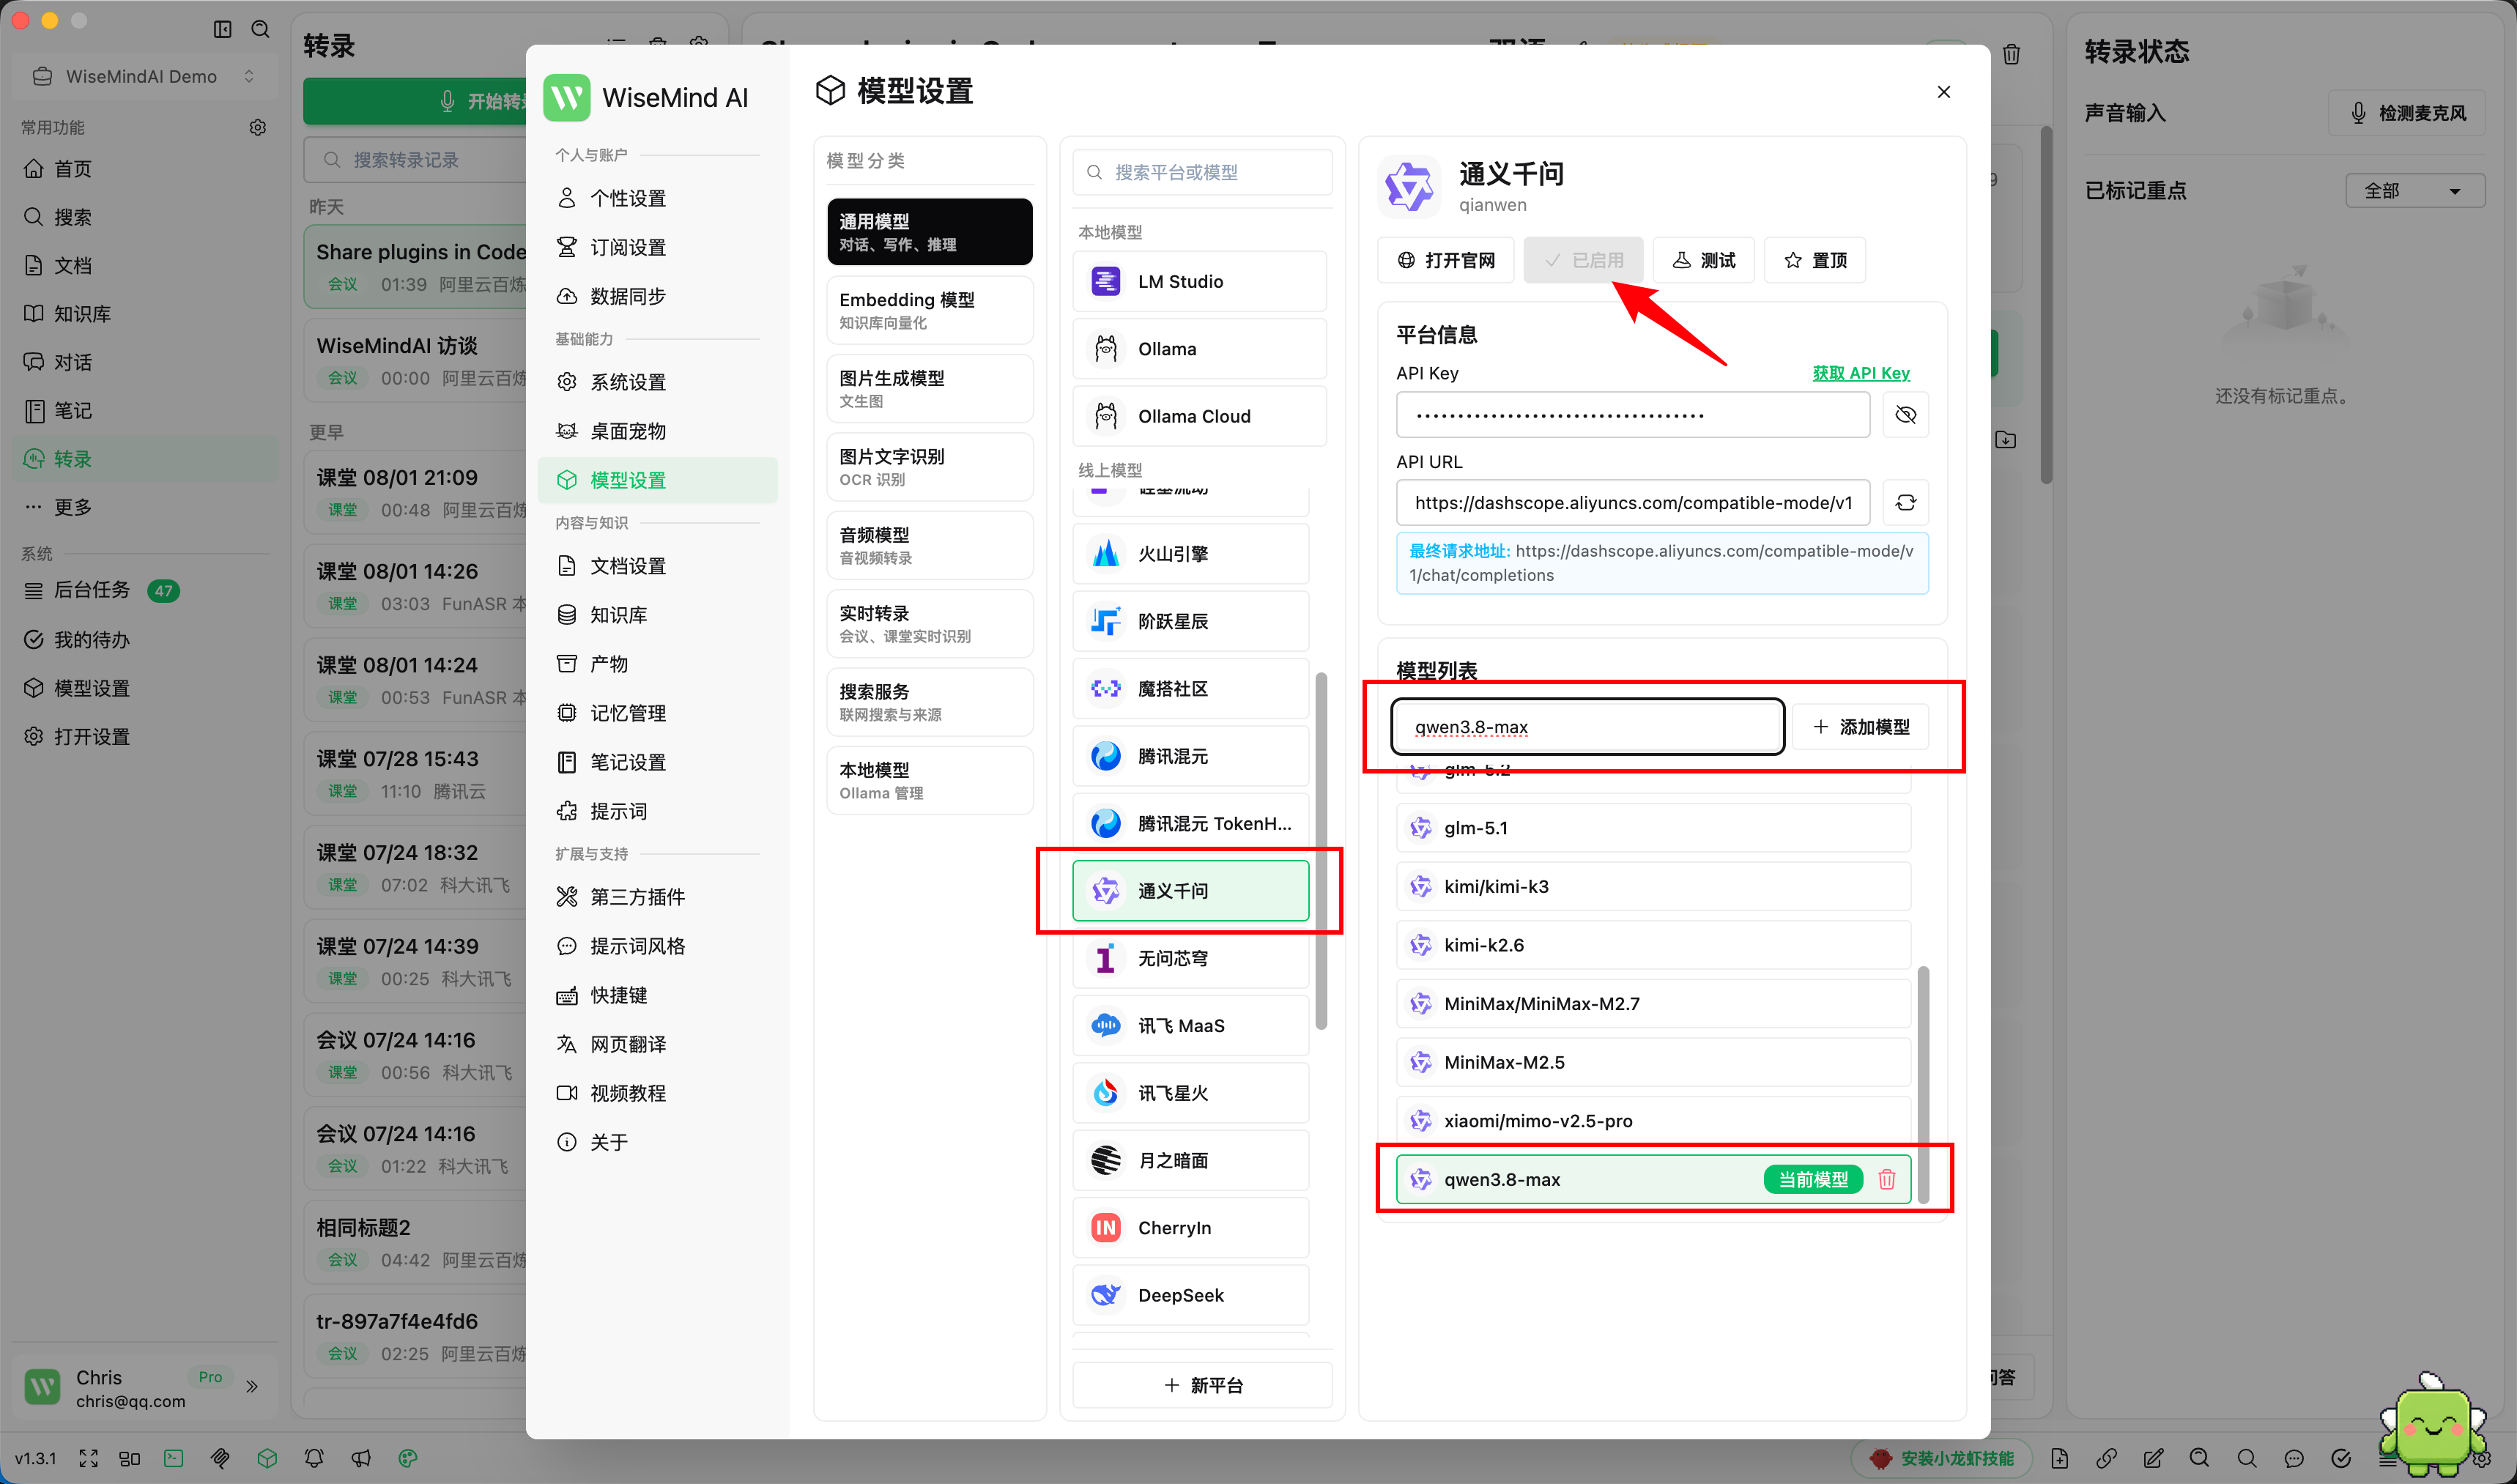The width and height of the screenshot is (2517, 1484).
Task: Select the 火山引擎 platform
Action: 1191,553
